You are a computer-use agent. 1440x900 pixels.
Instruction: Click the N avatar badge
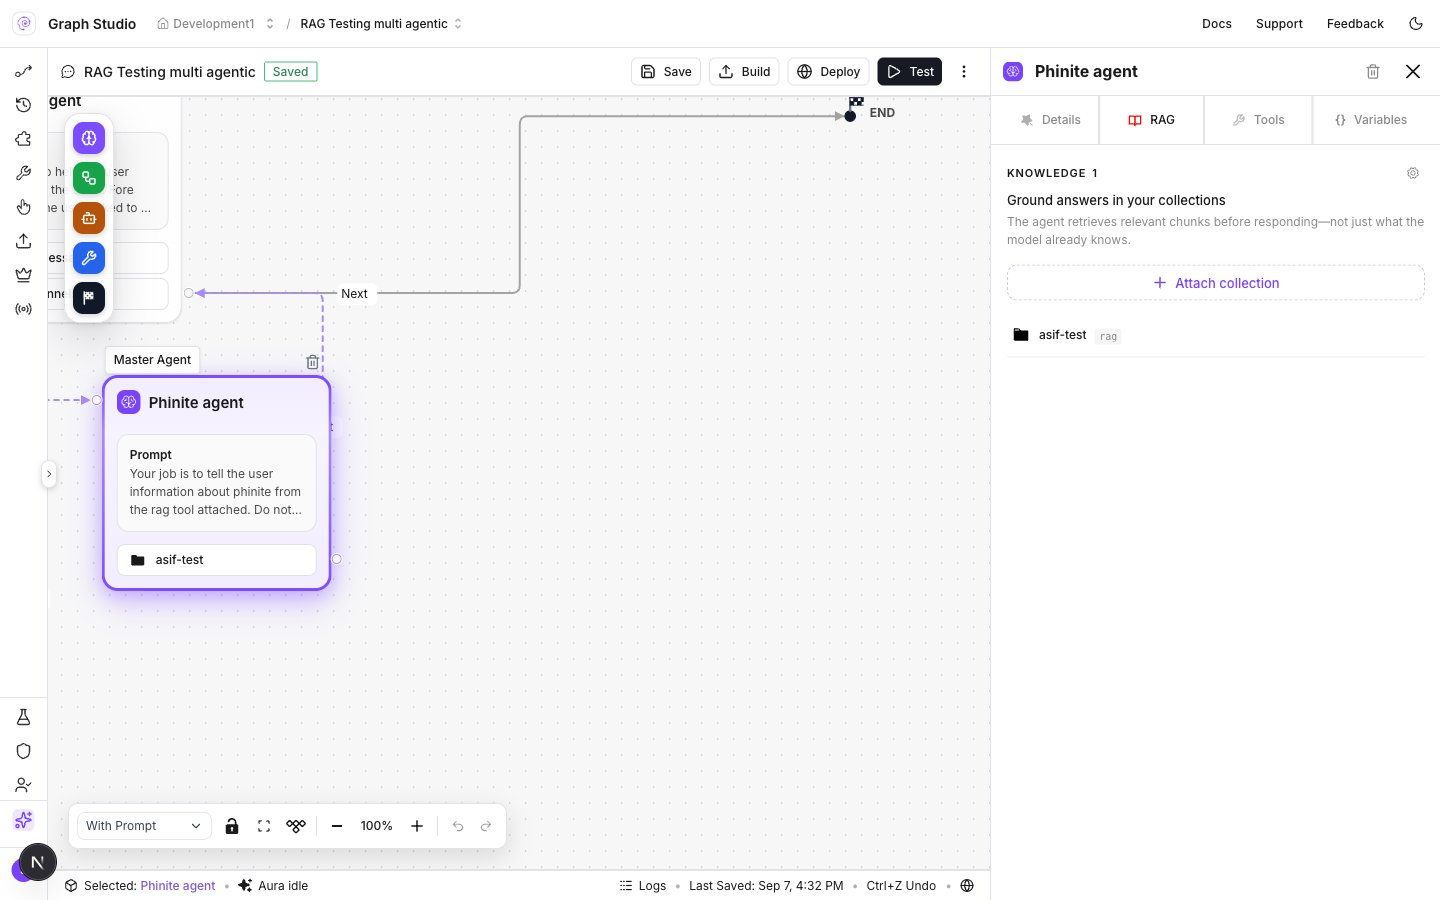coord(37,862)
